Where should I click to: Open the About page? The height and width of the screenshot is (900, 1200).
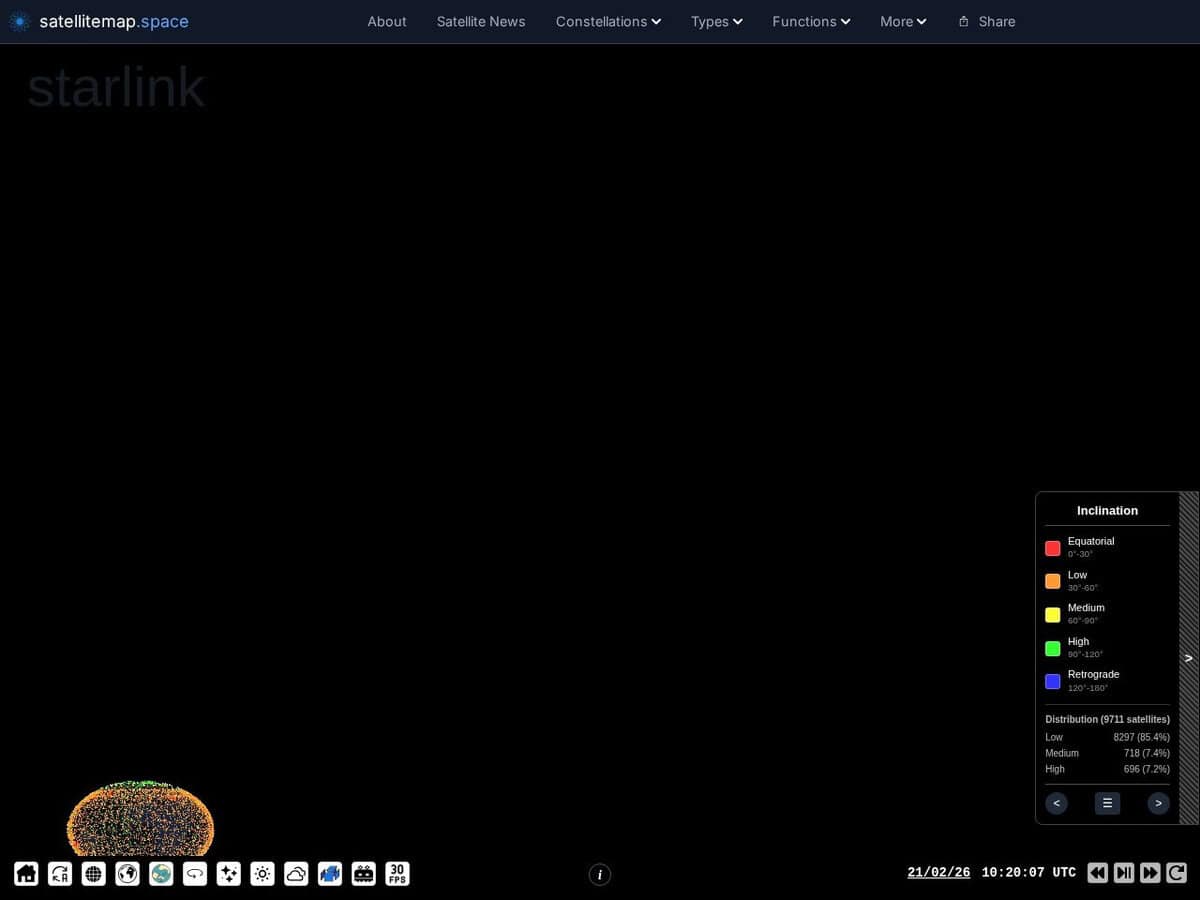point(387,21)
